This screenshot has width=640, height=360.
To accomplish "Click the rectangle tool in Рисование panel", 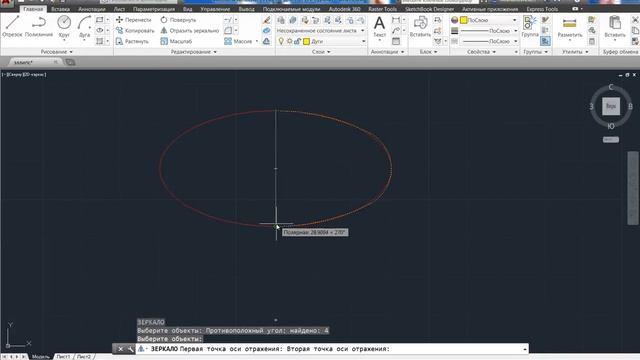I will [x=100, y=20].
